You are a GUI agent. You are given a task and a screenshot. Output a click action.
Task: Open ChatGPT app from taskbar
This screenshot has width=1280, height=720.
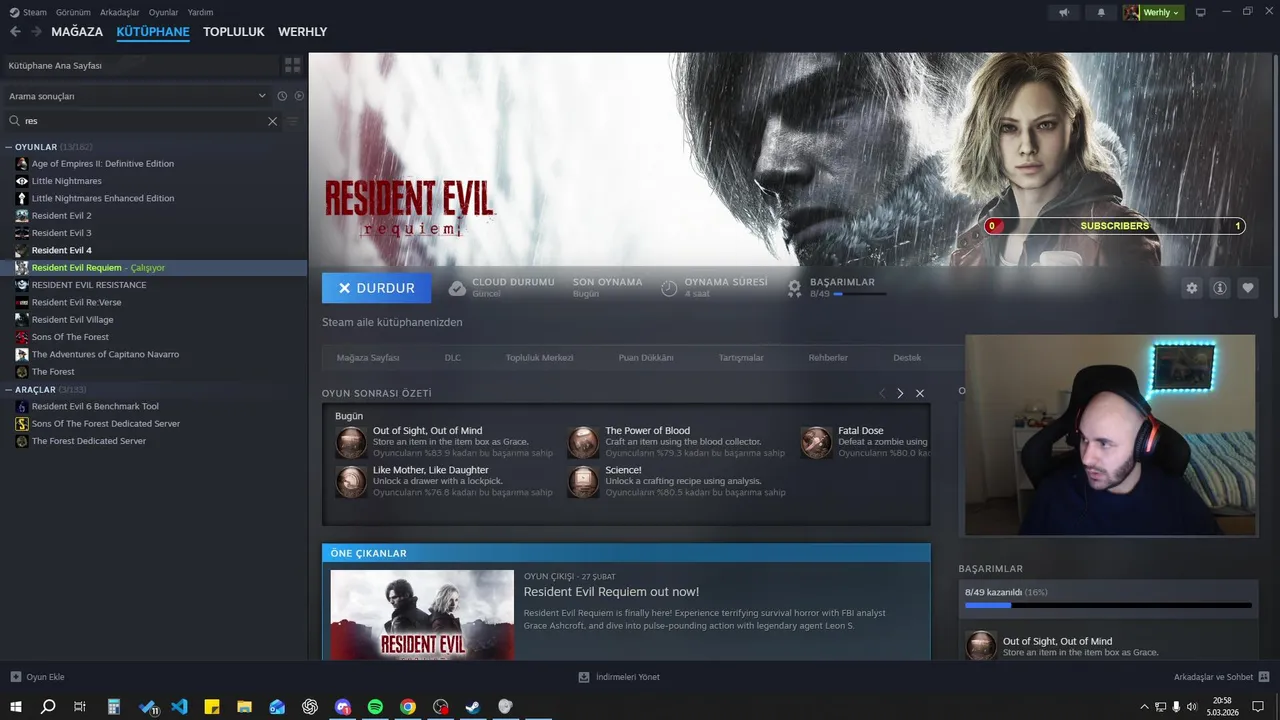click(x=310, y=706)
